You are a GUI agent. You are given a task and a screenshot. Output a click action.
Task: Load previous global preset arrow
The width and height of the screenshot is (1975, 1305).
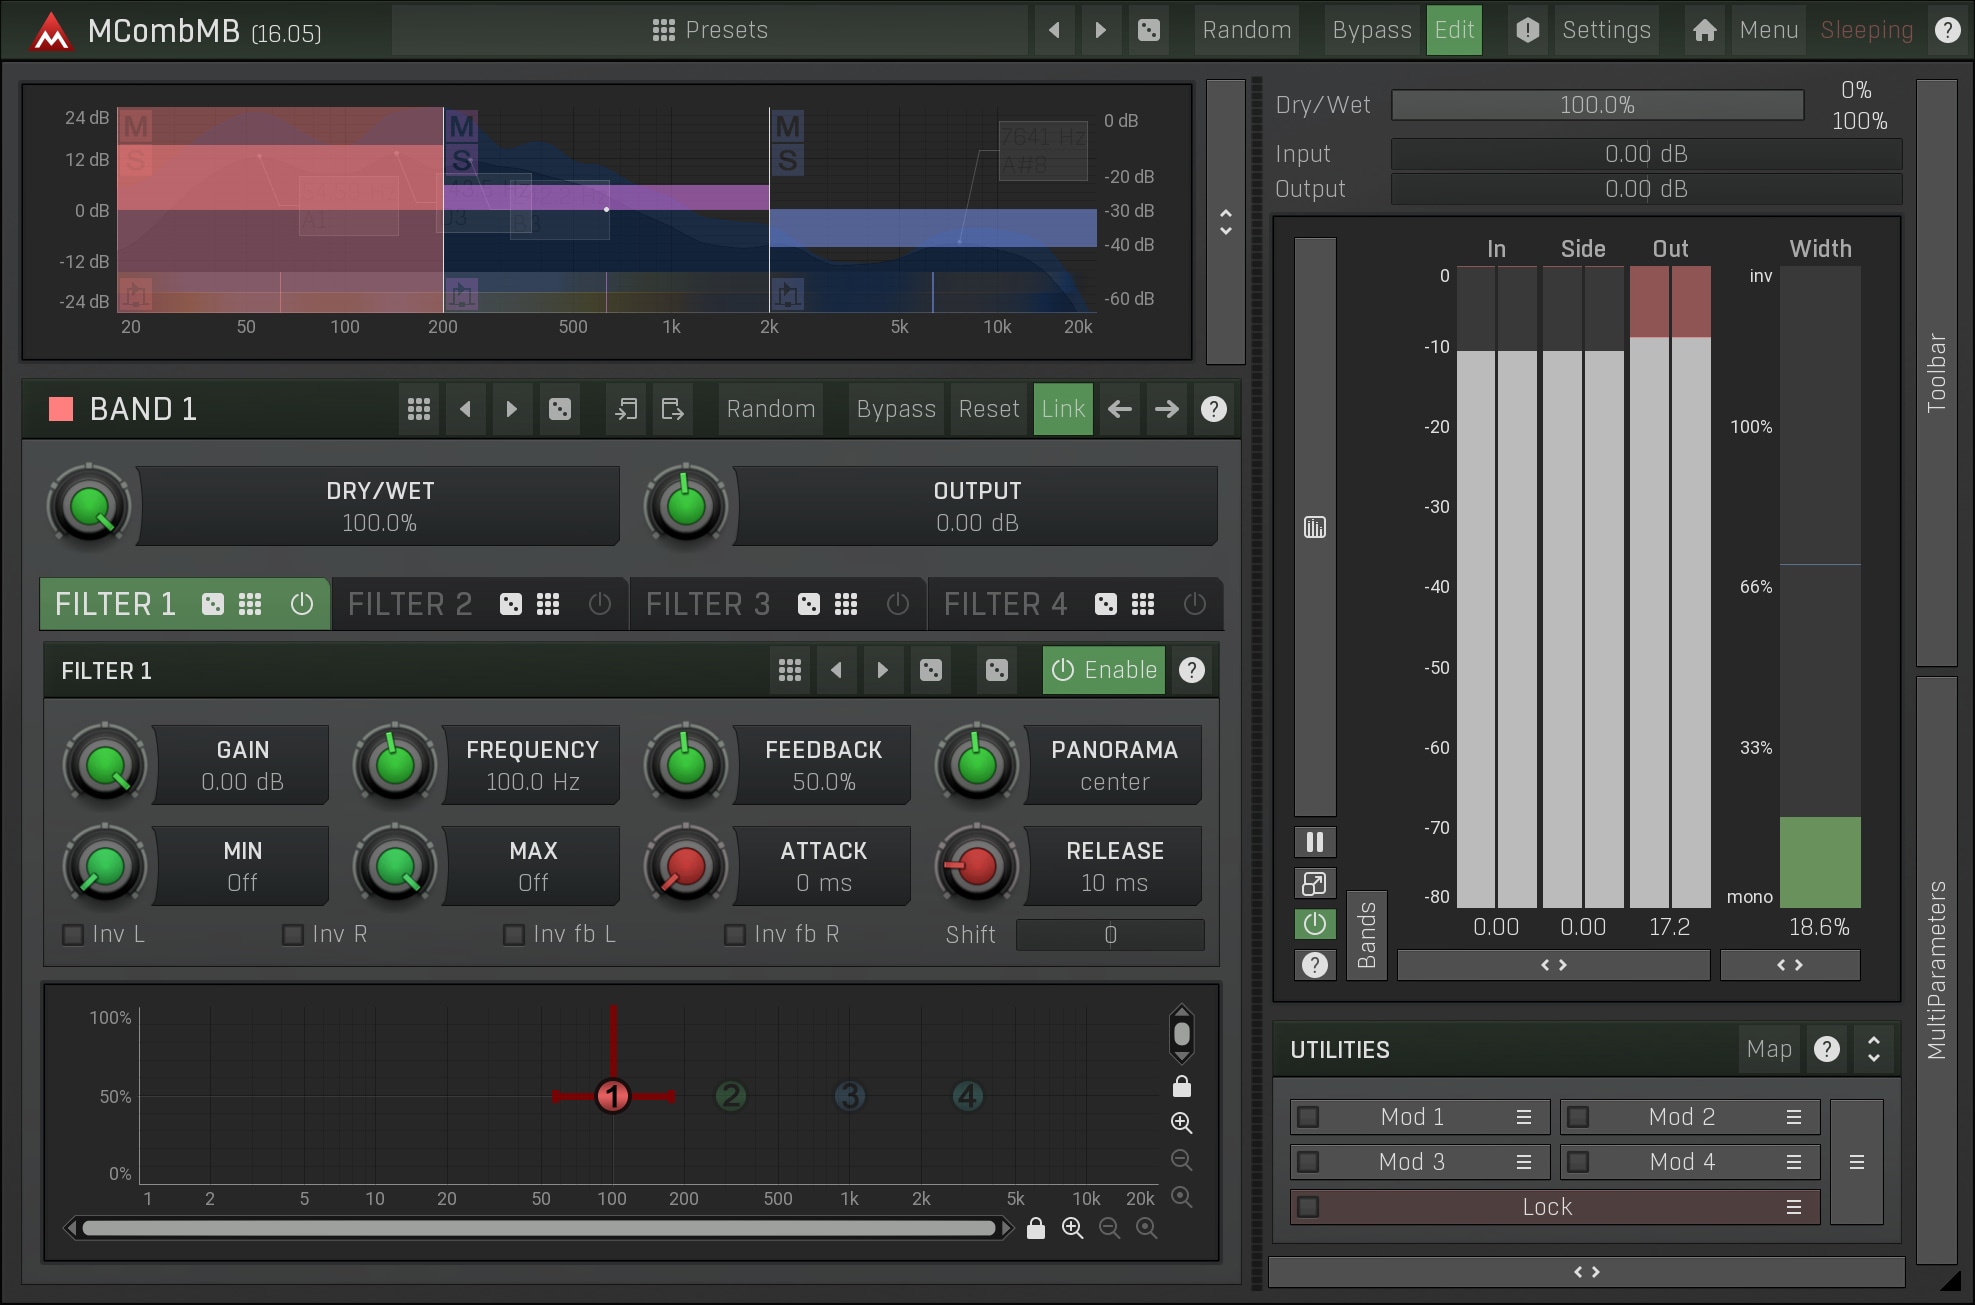click(x=1054, y=30)
